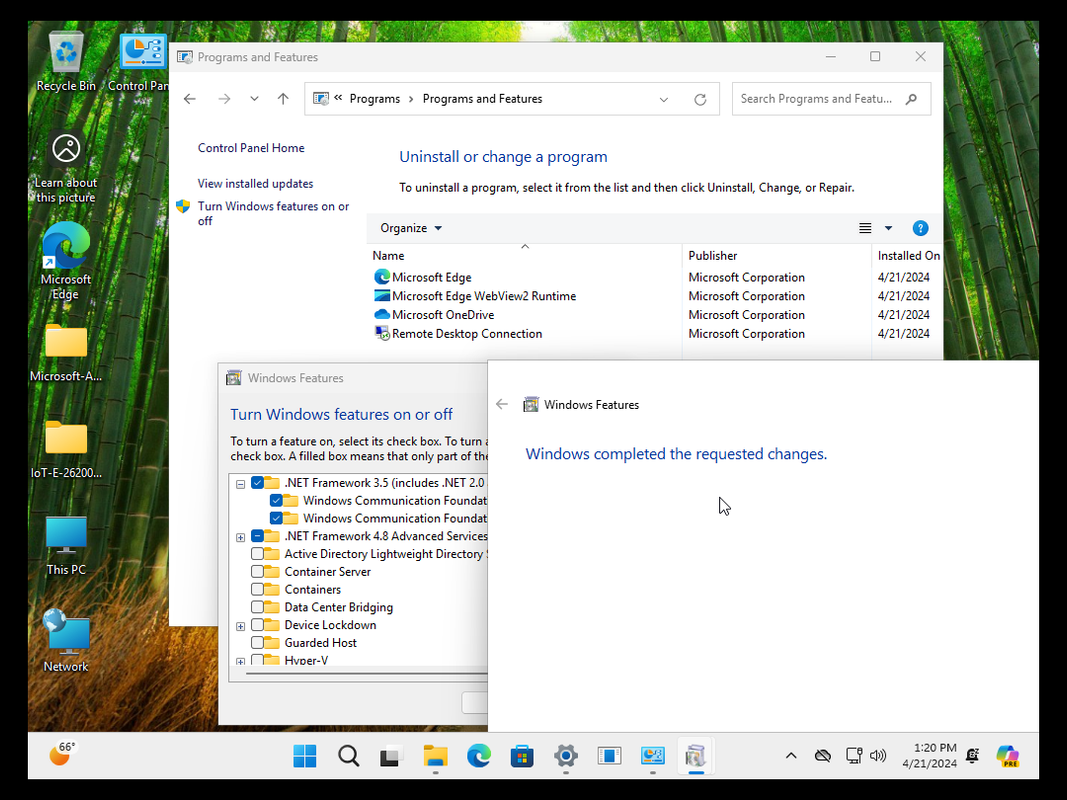Change the list view layout icon
The height and width of the screenshot is (800, 1067).
pyautogui.click(x=865, y=229)
